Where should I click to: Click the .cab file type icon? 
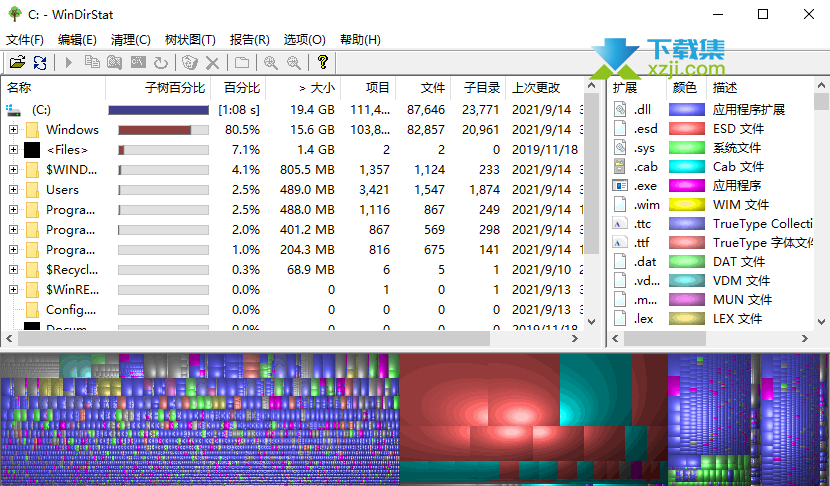coord(620,166)
